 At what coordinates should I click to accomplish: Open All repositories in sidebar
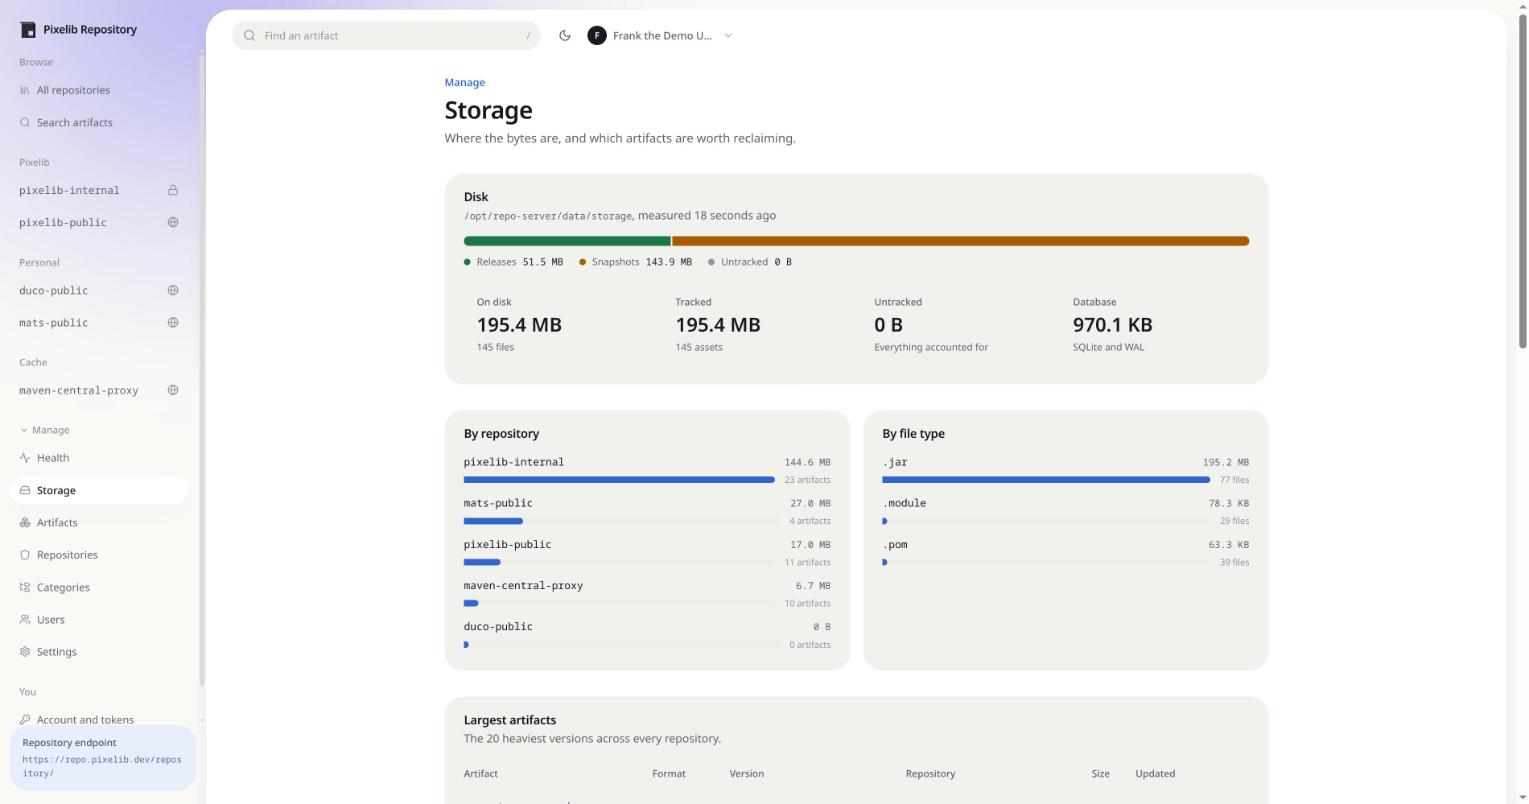(99, 90)
